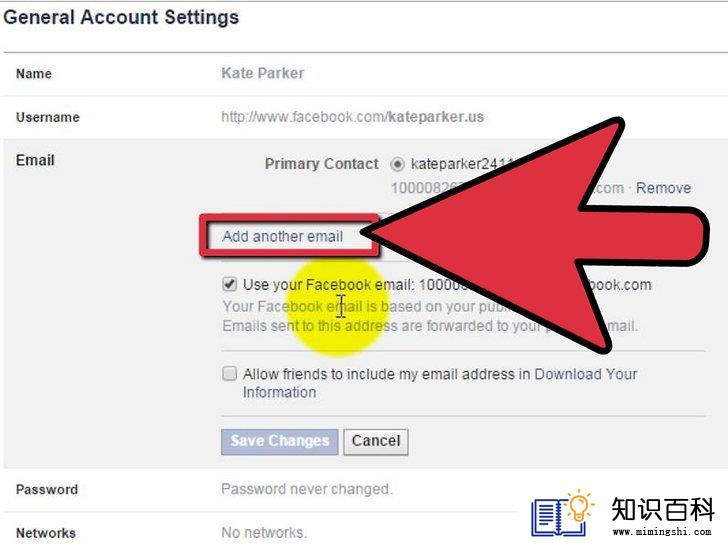
Task: Click the Save Changes button
Action: coord(280,442)
